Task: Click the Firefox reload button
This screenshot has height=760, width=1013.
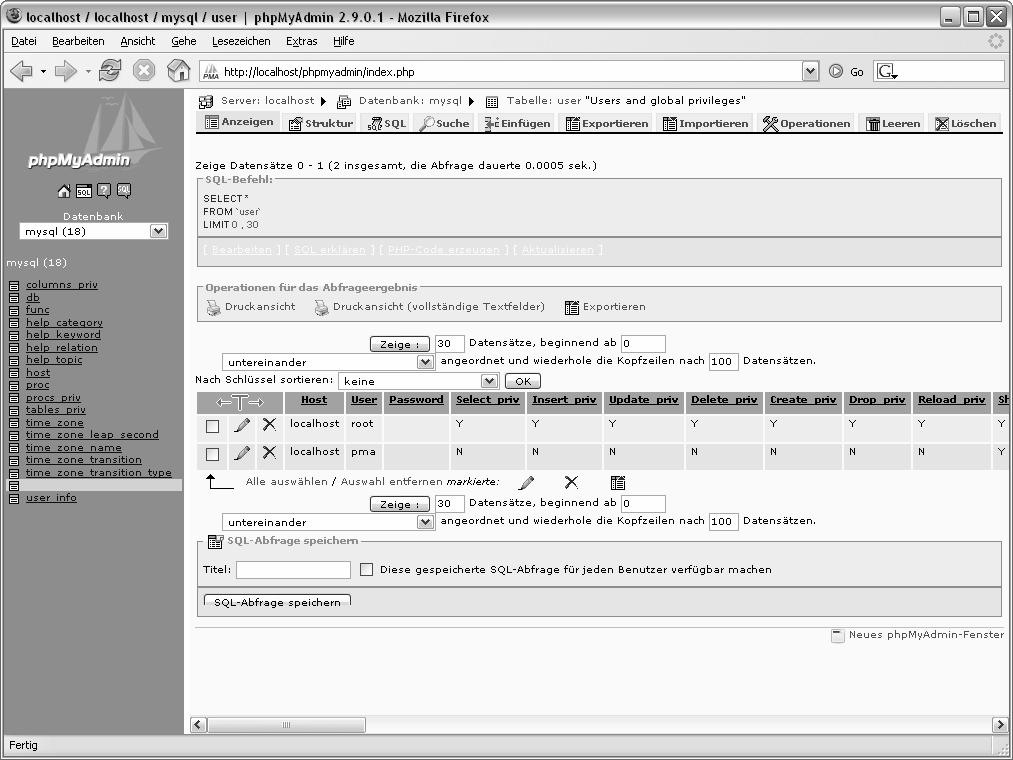Action: point(110,71)
